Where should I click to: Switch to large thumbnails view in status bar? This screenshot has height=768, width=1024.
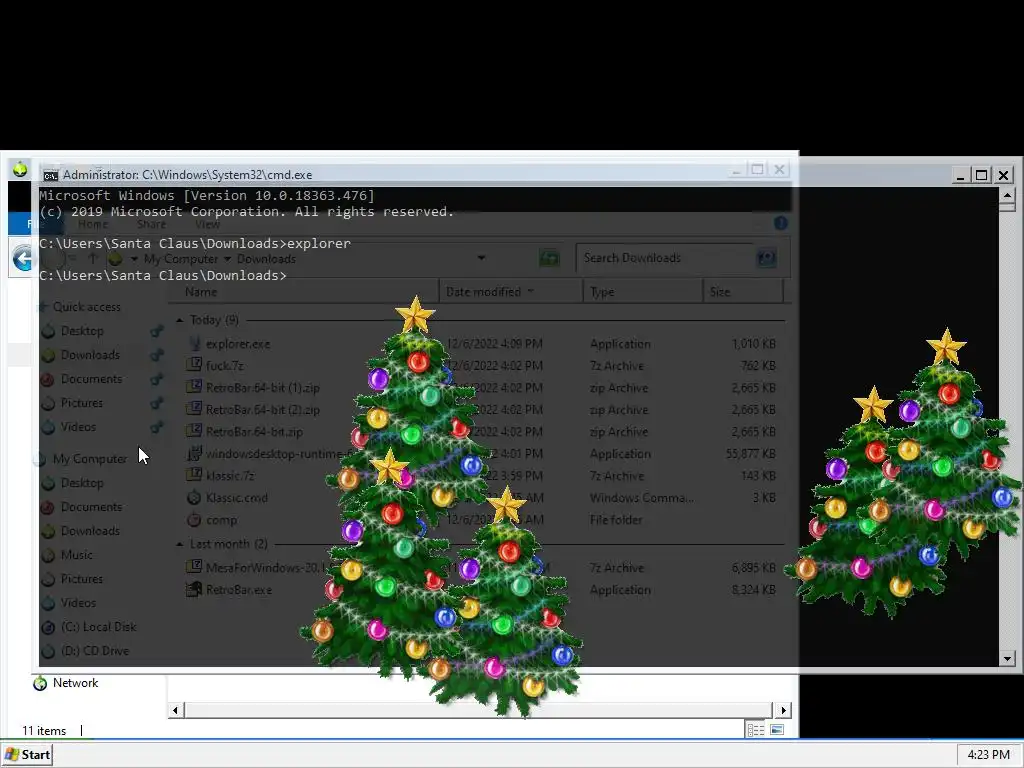pyautogui.click(x=777, y=730)
